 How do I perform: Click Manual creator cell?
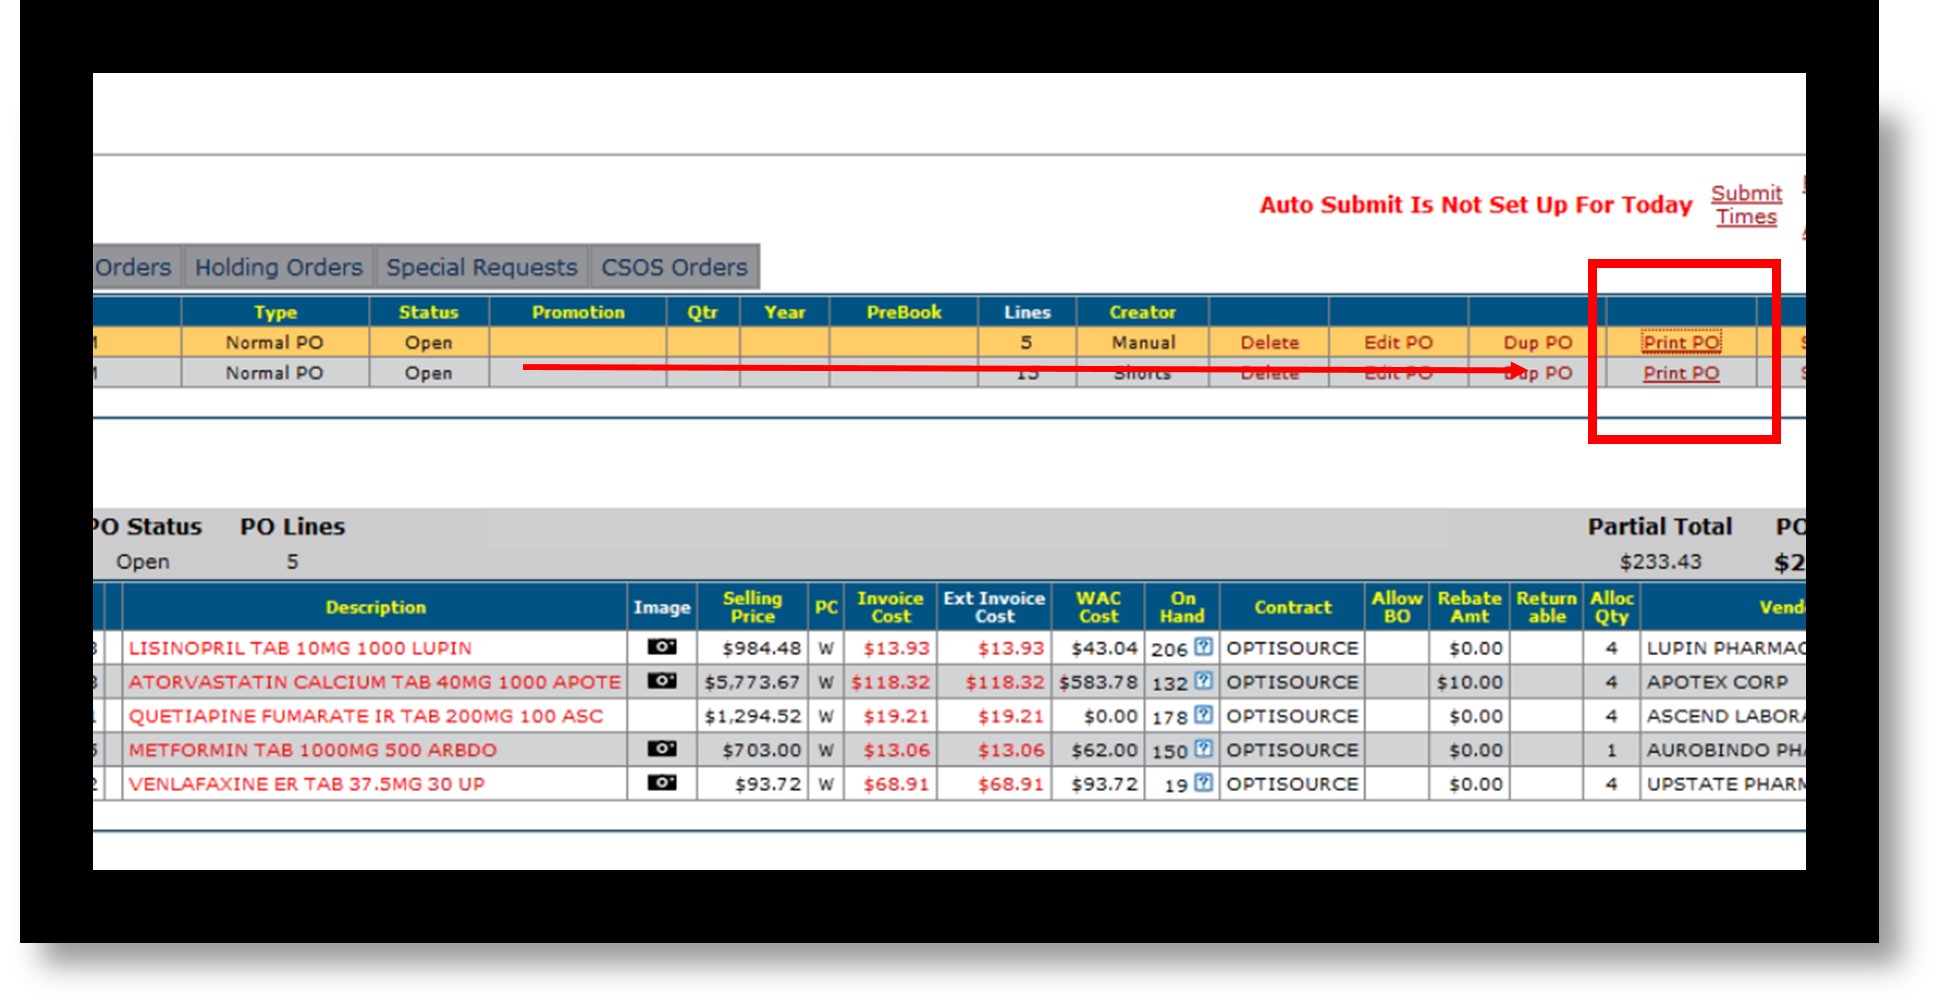point(1143,342)
